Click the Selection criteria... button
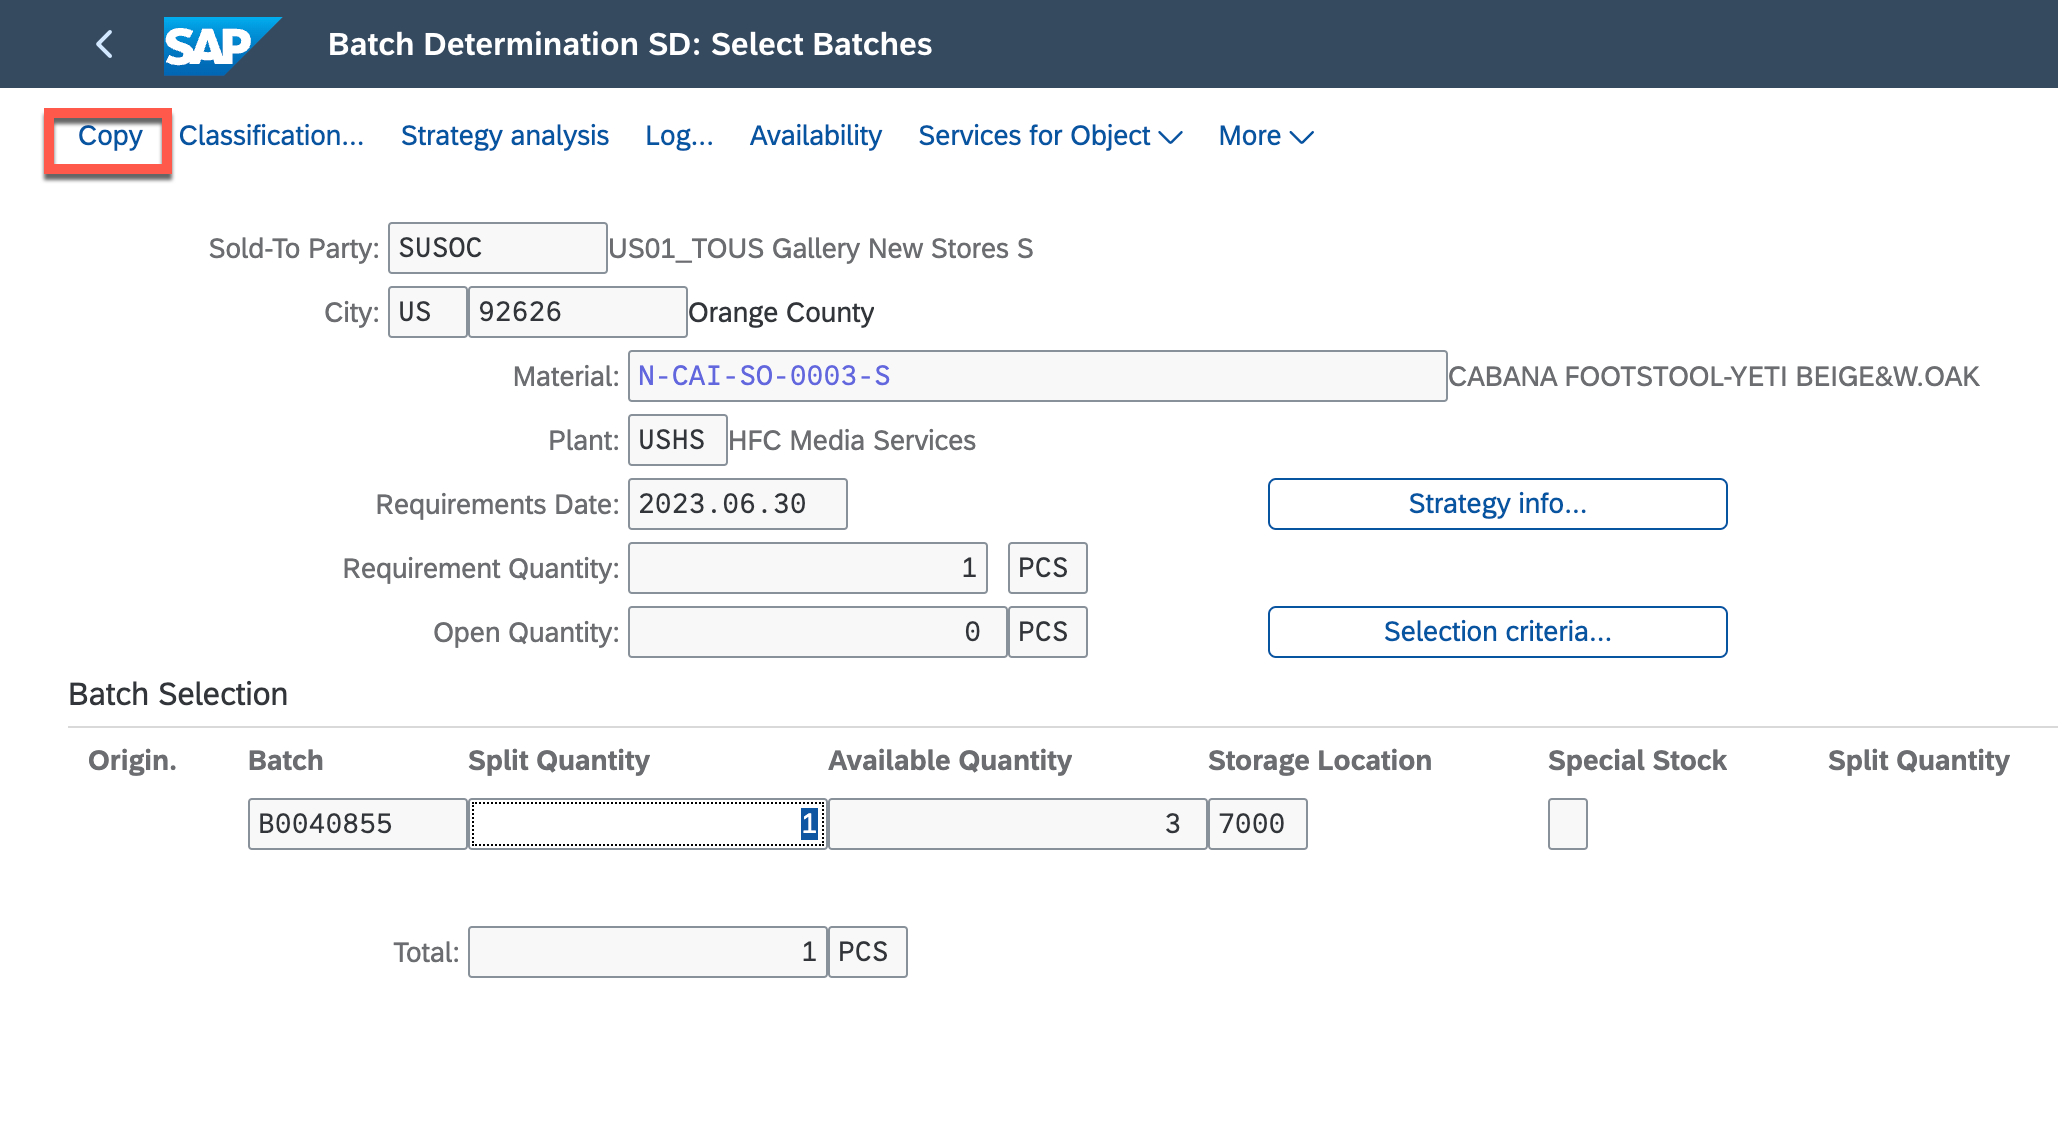Image resolution: width=2058 pixels, height=1132 pixels. (1496, 632)
